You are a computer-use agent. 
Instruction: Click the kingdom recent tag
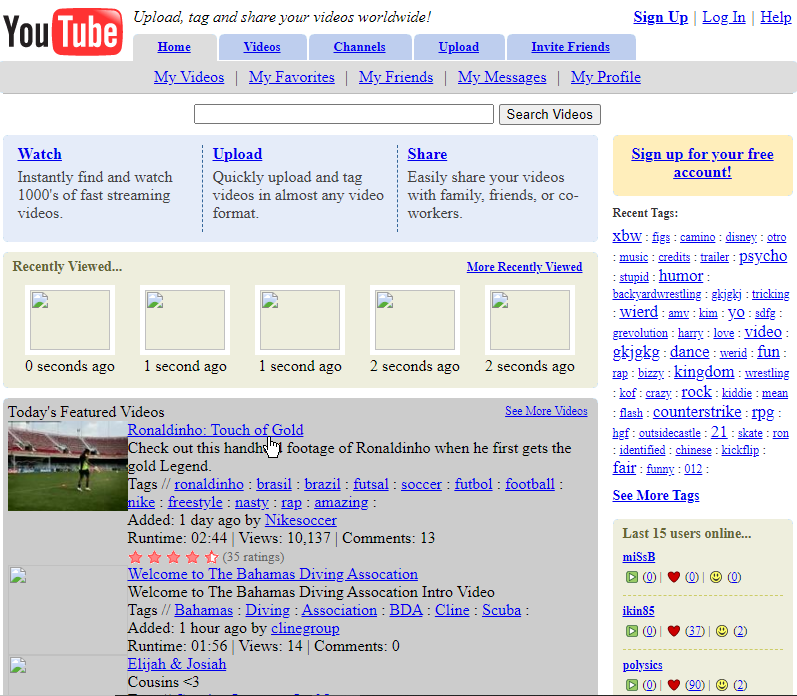704,372
